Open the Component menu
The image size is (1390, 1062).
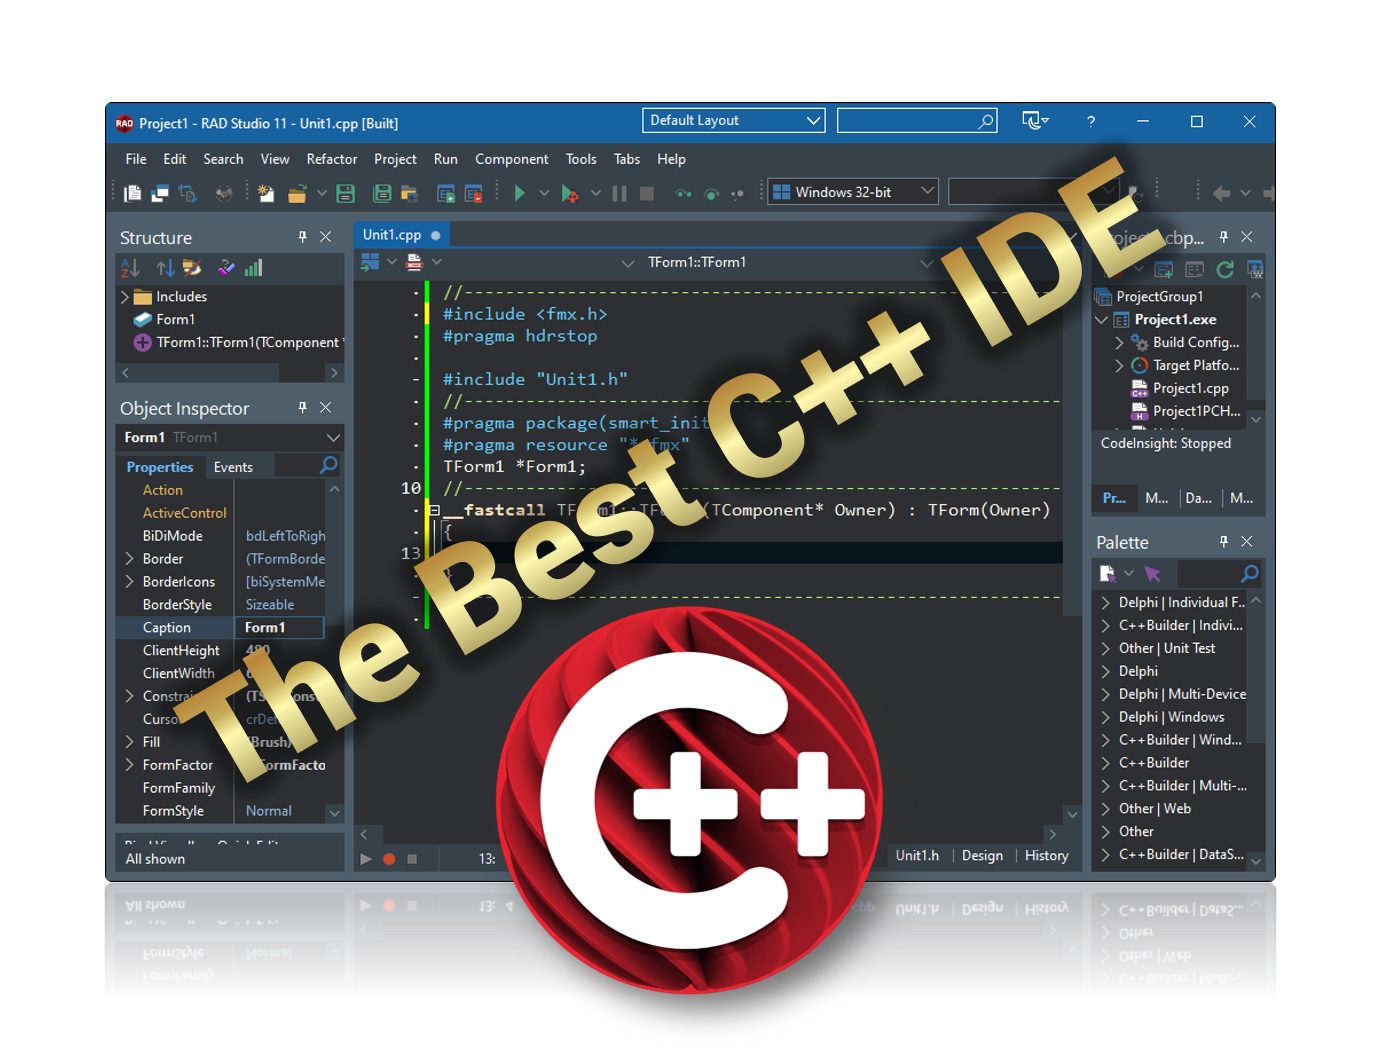point(512,159)
